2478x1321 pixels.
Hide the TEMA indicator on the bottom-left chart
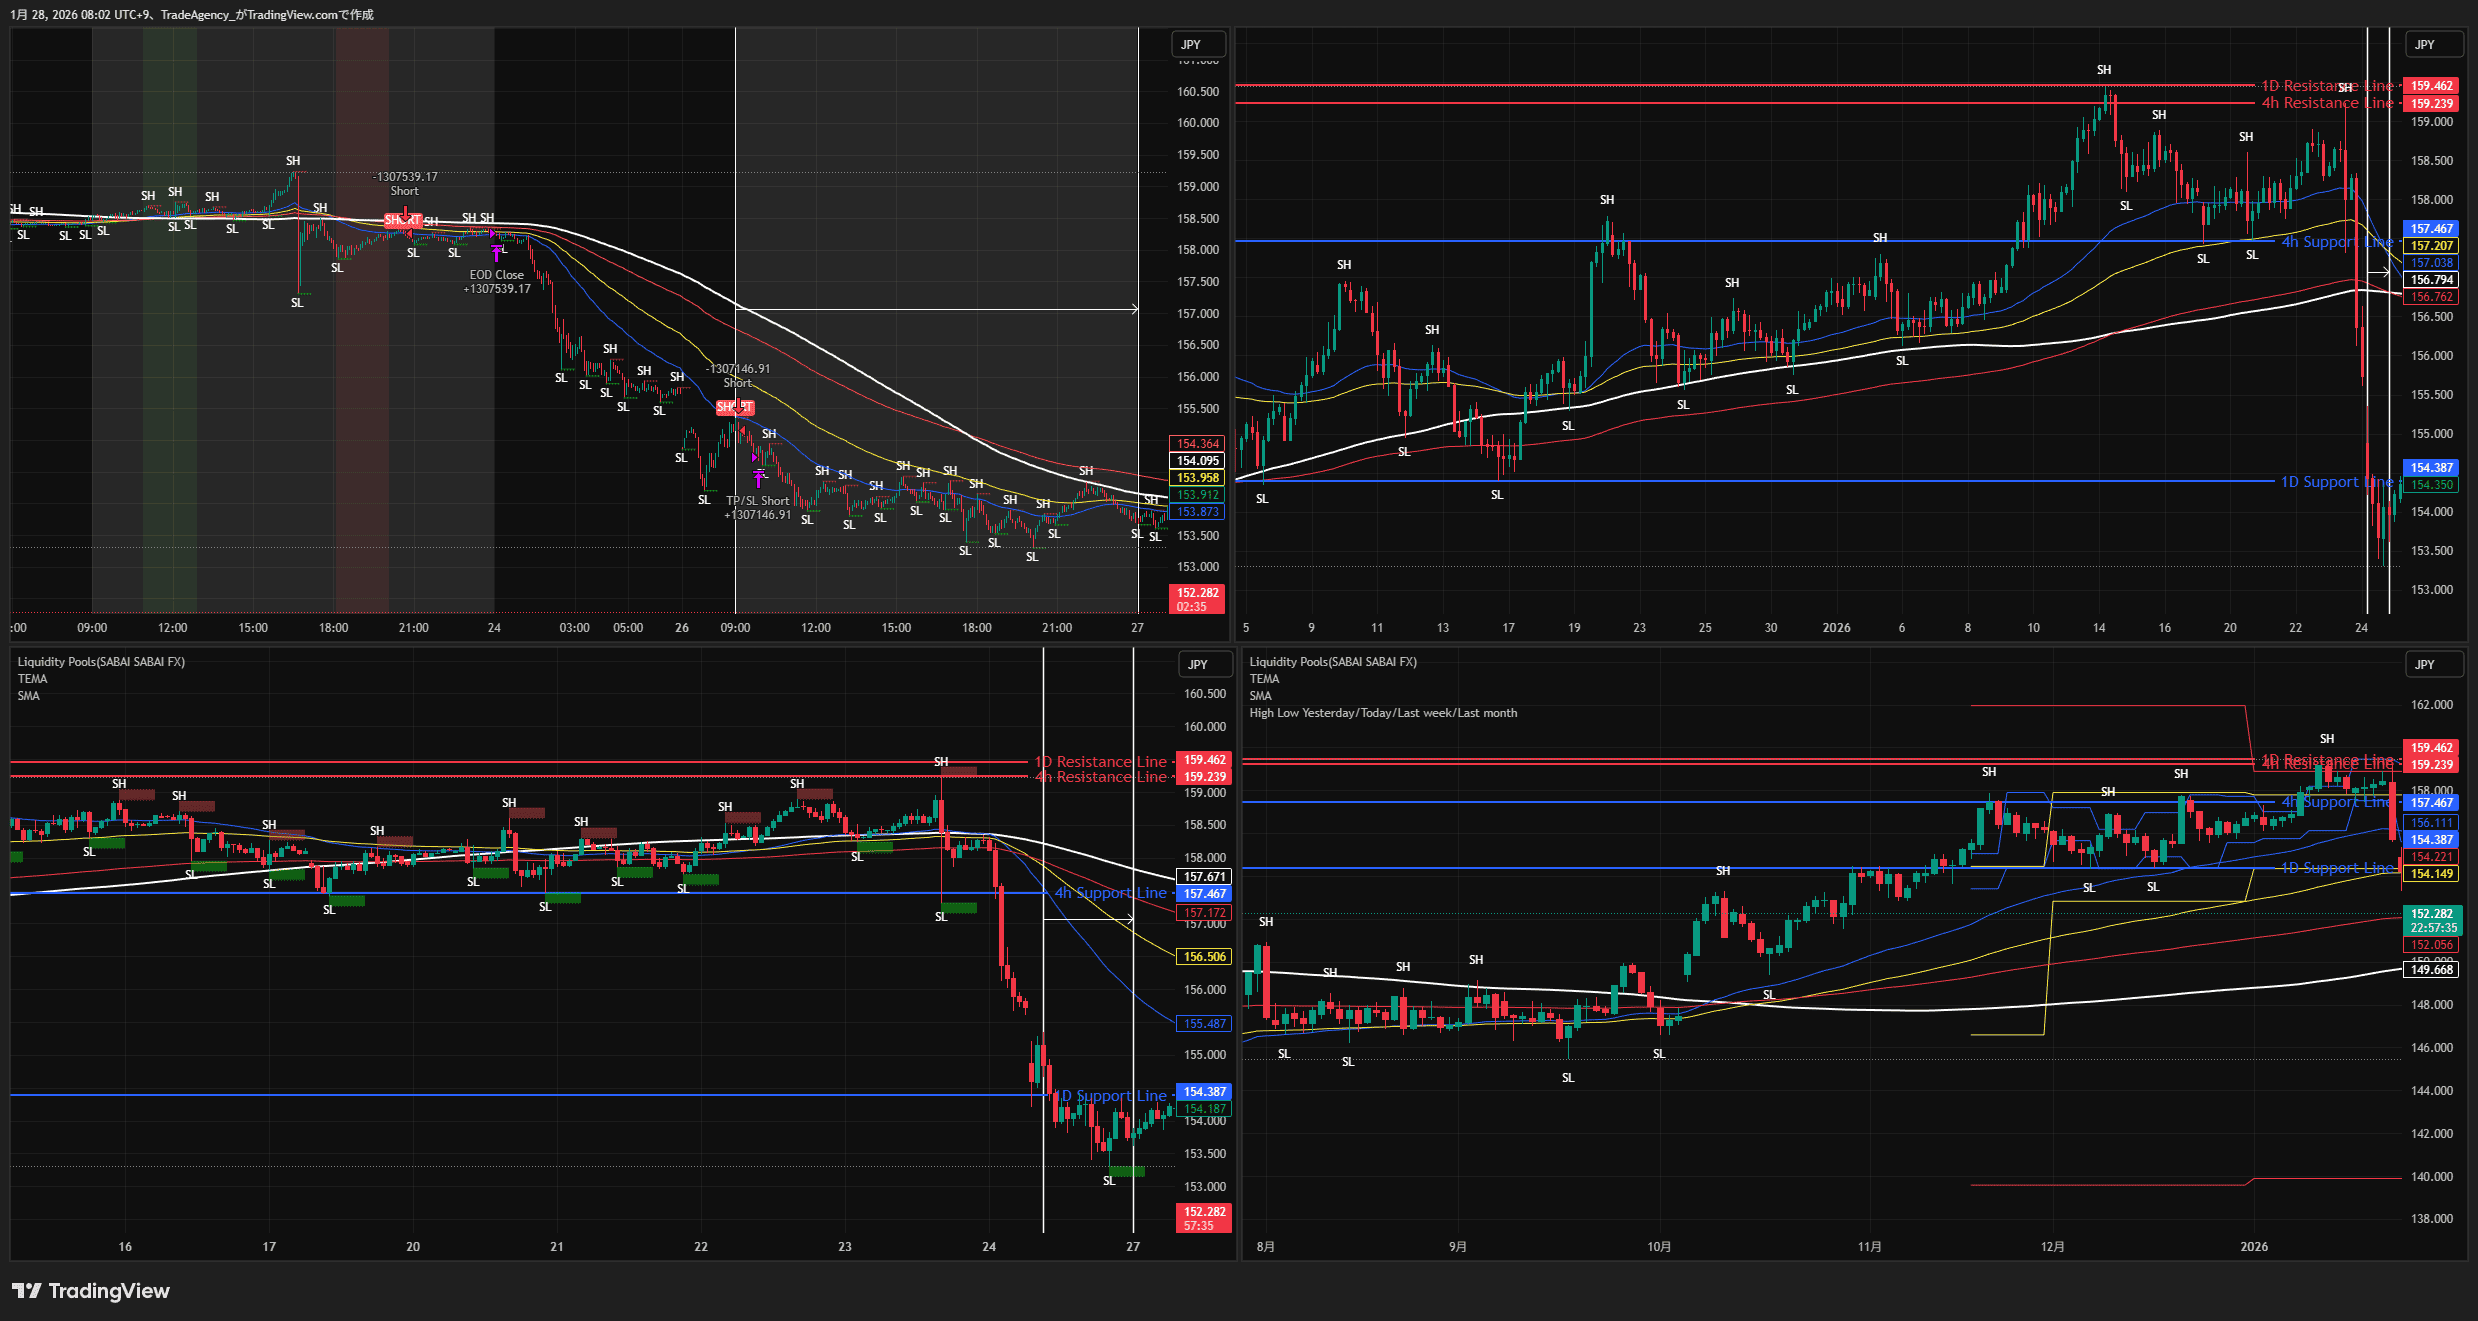31,678
